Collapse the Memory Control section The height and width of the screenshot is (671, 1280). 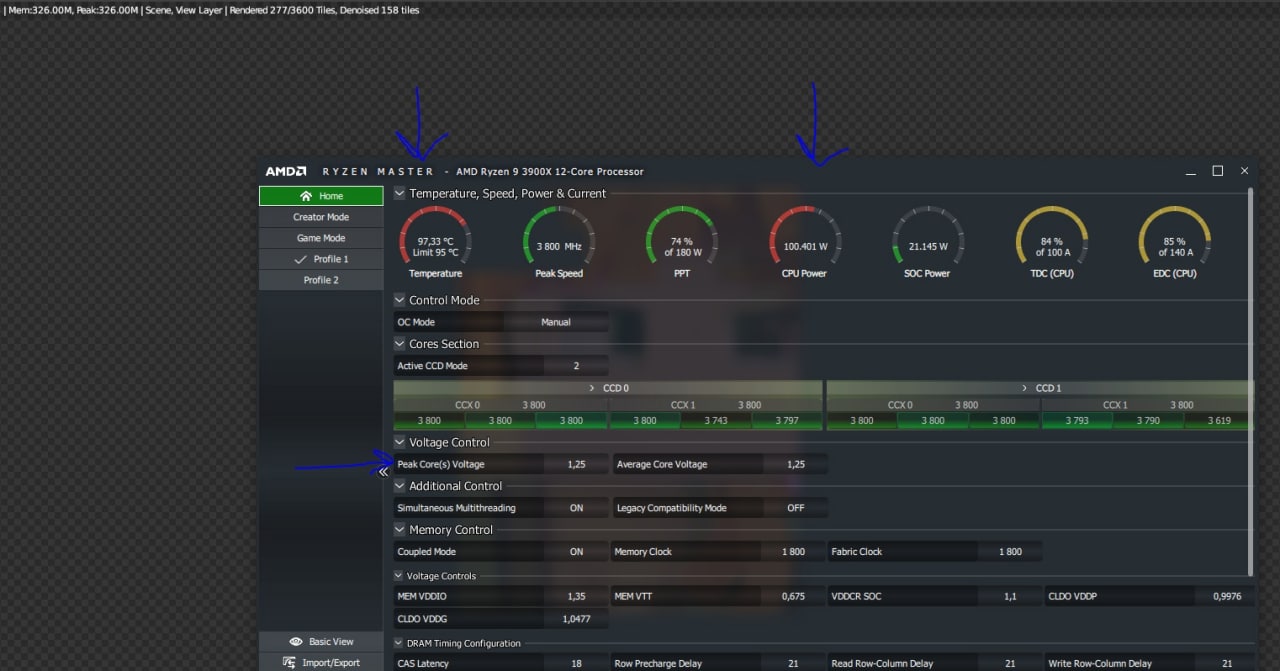click(x=400, y=530)
